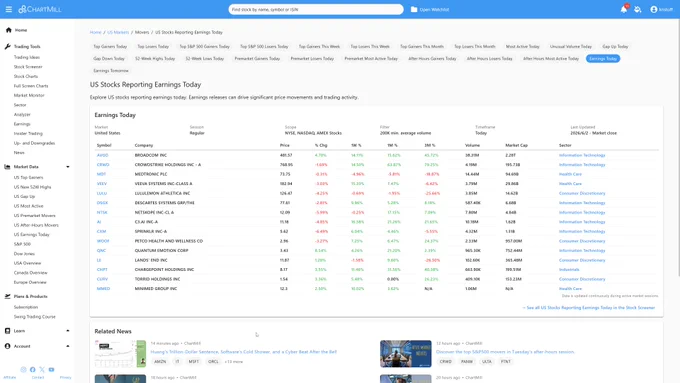Viewport: 680px width, 383px height.
Task: Click the Account person icon
Action: pyautogui.click(x=7, y=346)
